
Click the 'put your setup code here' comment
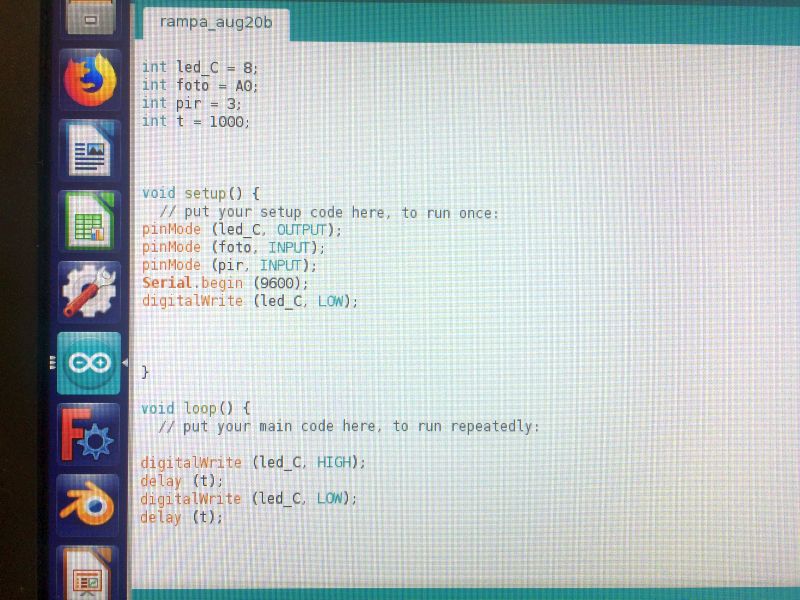pyautogui.click(x=329, y=212)
